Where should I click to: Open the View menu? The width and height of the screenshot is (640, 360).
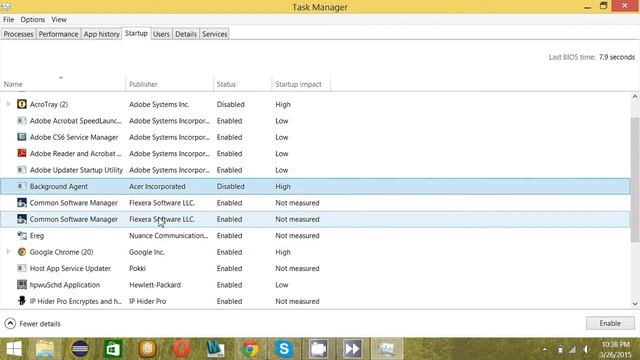click(59, 20)
